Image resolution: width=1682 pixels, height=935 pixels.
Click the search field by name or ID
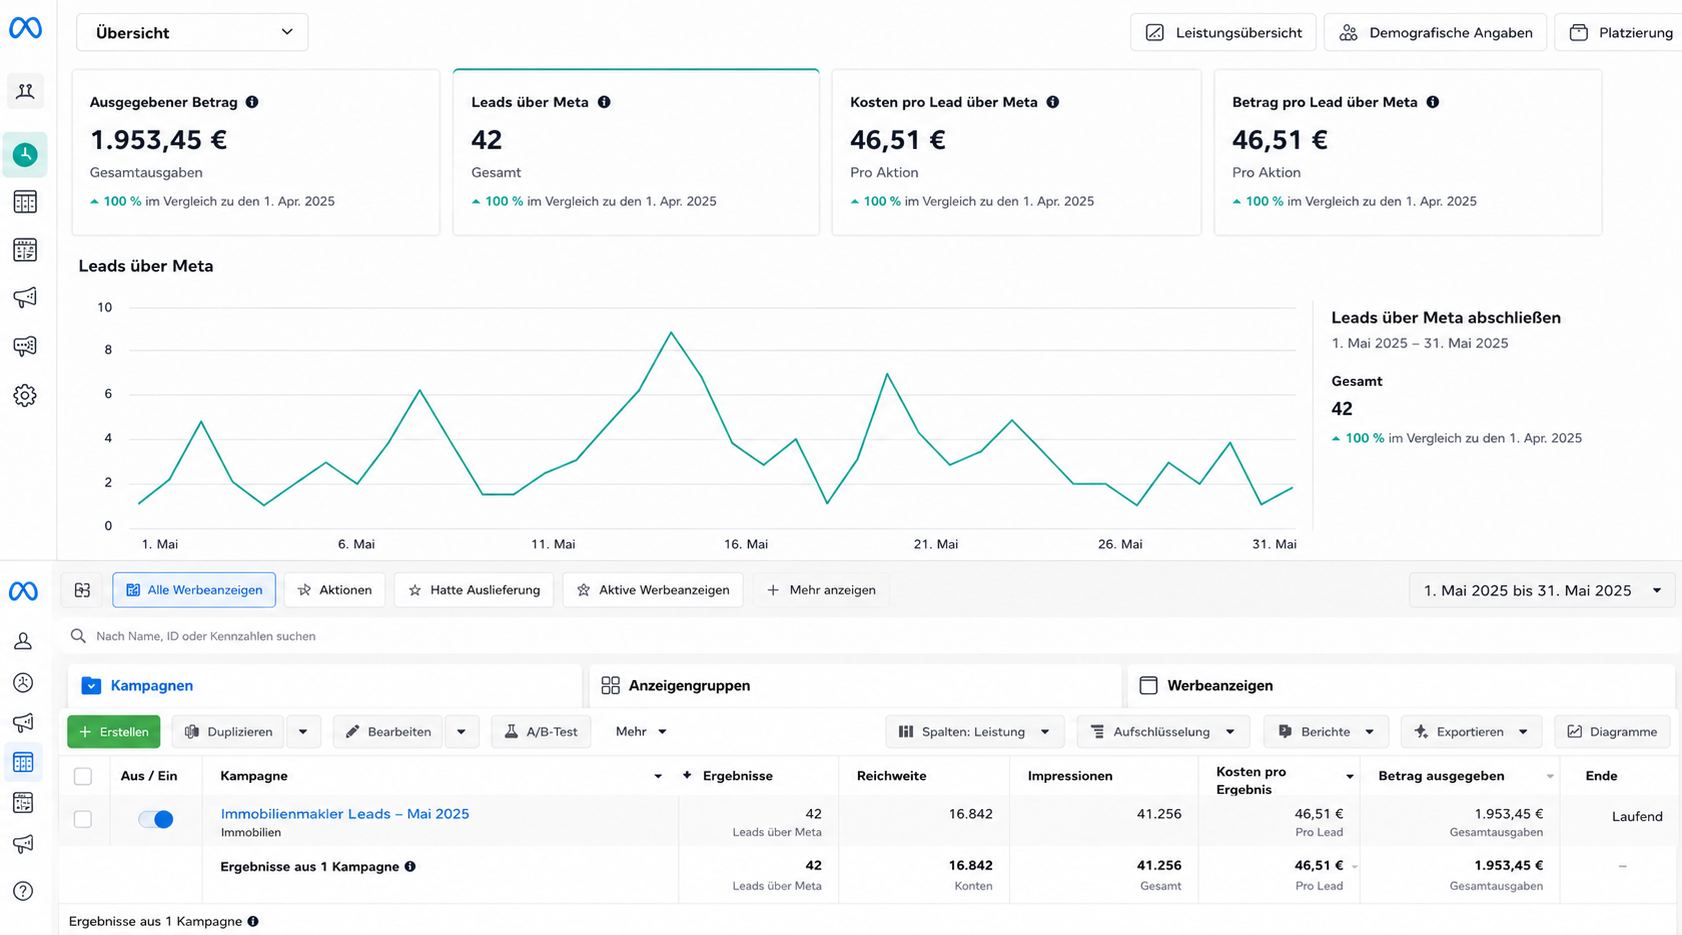click(x=870, y=636)
